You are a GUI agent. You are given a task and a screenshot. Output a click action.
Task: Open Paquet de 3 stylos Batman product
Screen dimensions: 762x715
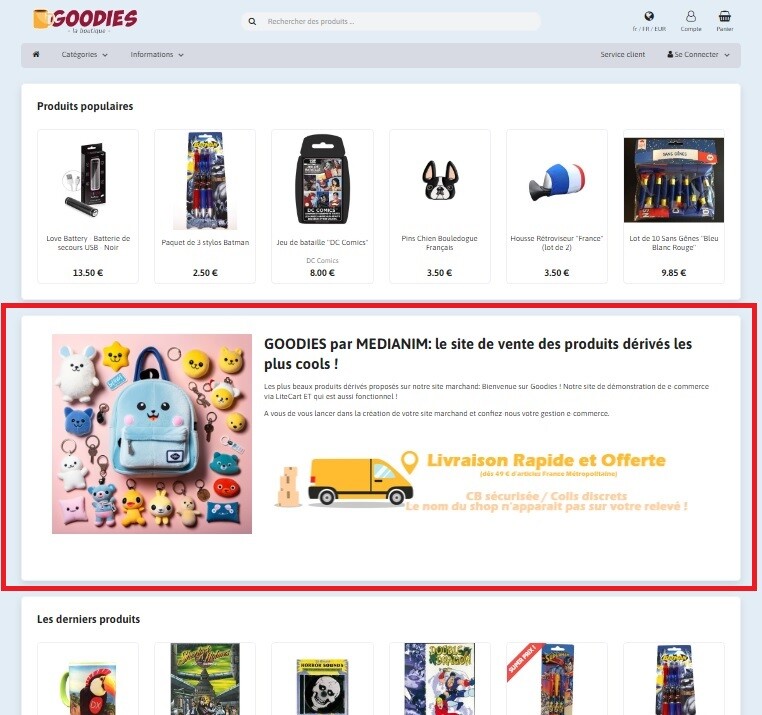205,206
